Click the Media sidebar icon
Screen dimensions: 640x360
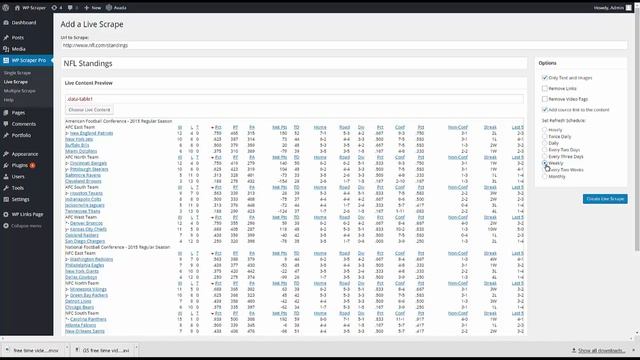(x=6, y=49)
